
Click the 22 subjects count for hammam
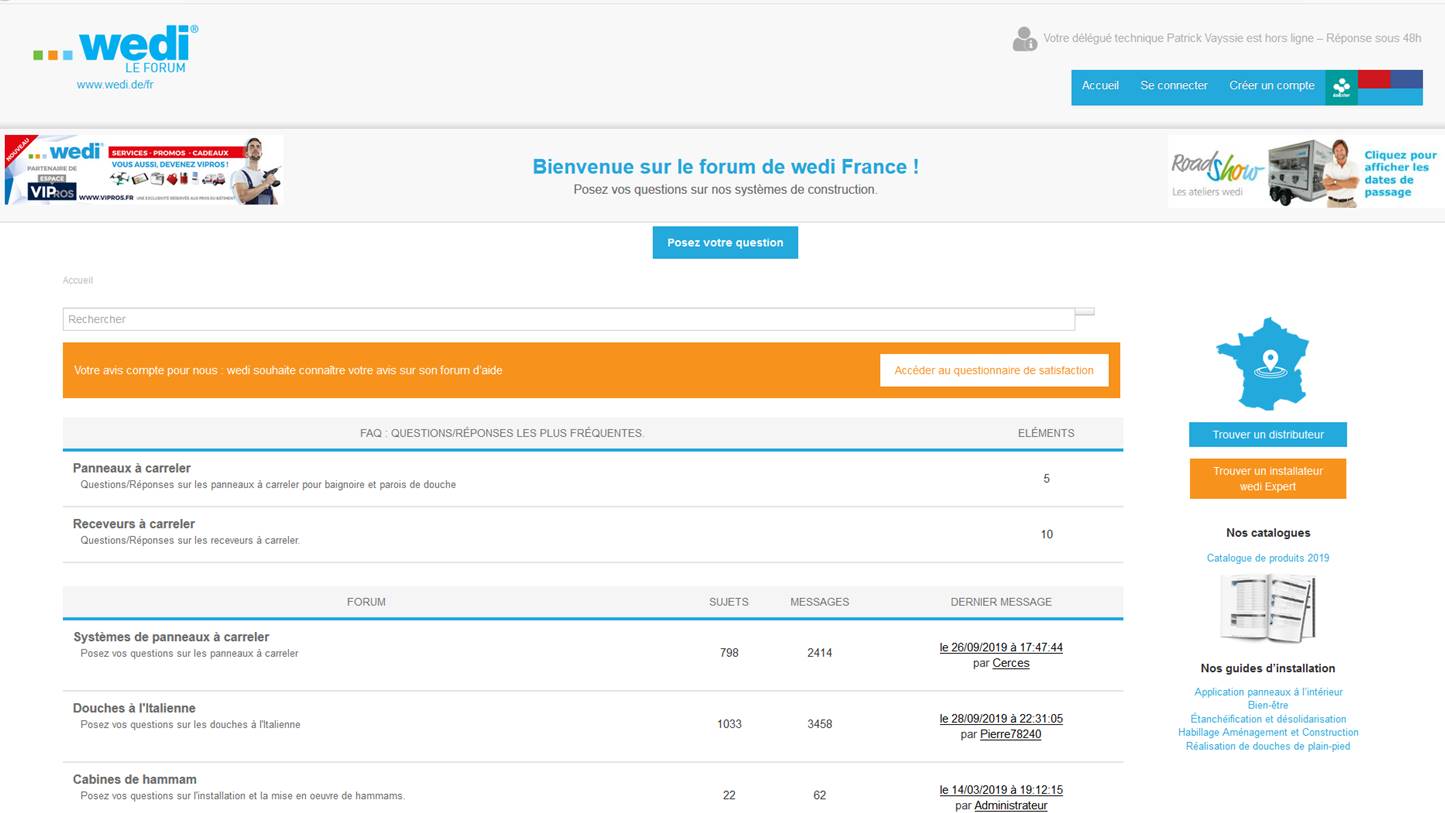tap(729, 796)
